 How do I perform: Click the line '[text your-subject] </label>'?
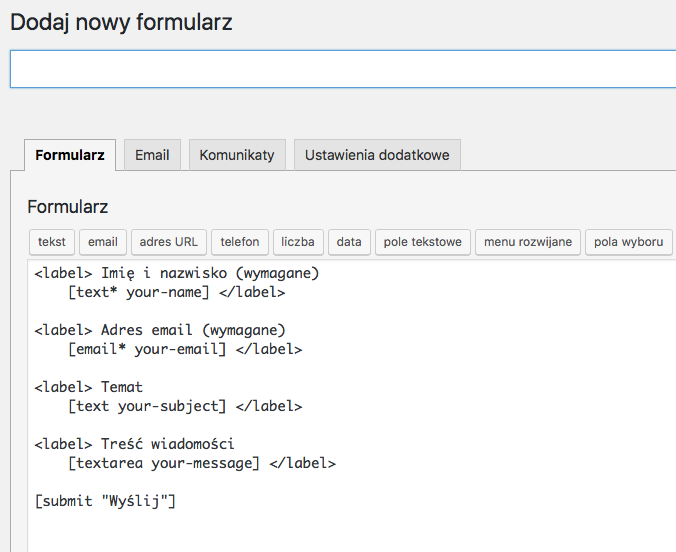185,406
